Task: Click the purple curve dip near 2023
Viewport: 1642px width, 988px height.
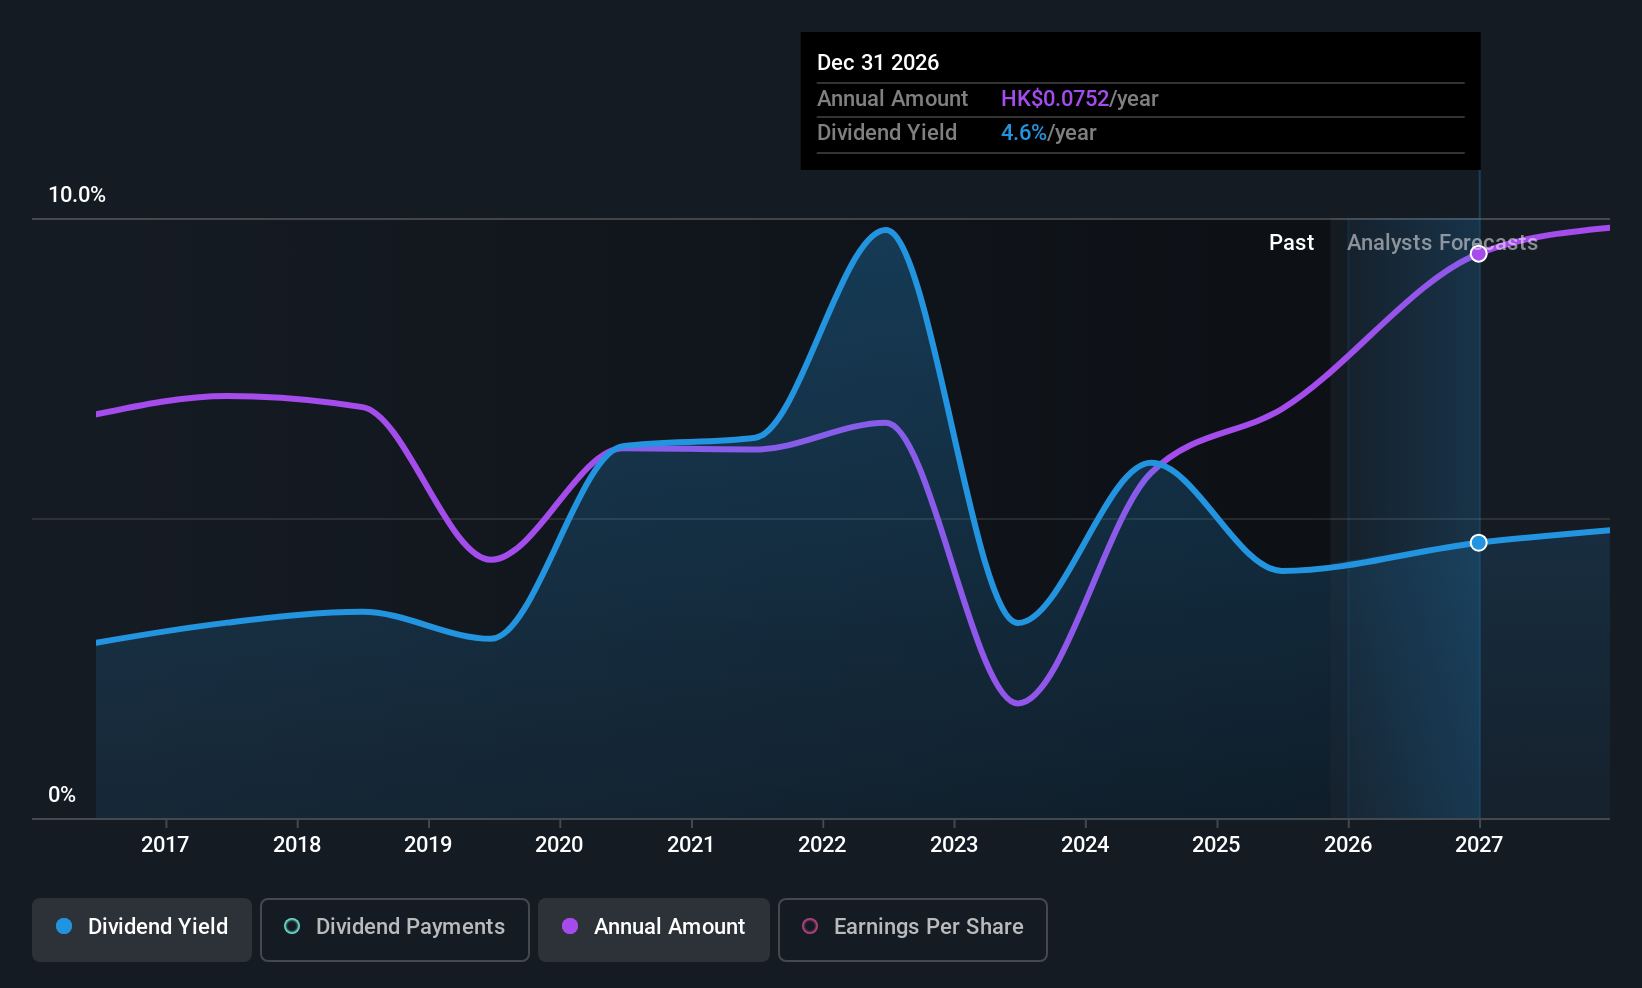Action: tap(1019, 703)
